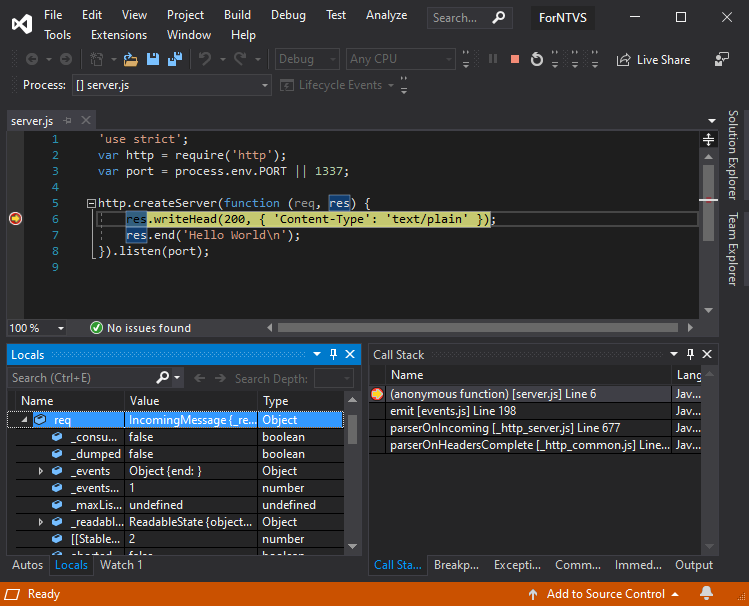The height and width of the screenshot is (606, 749).
Task: Click the Locals previous search result arrow
Action: tap(200, 378)
